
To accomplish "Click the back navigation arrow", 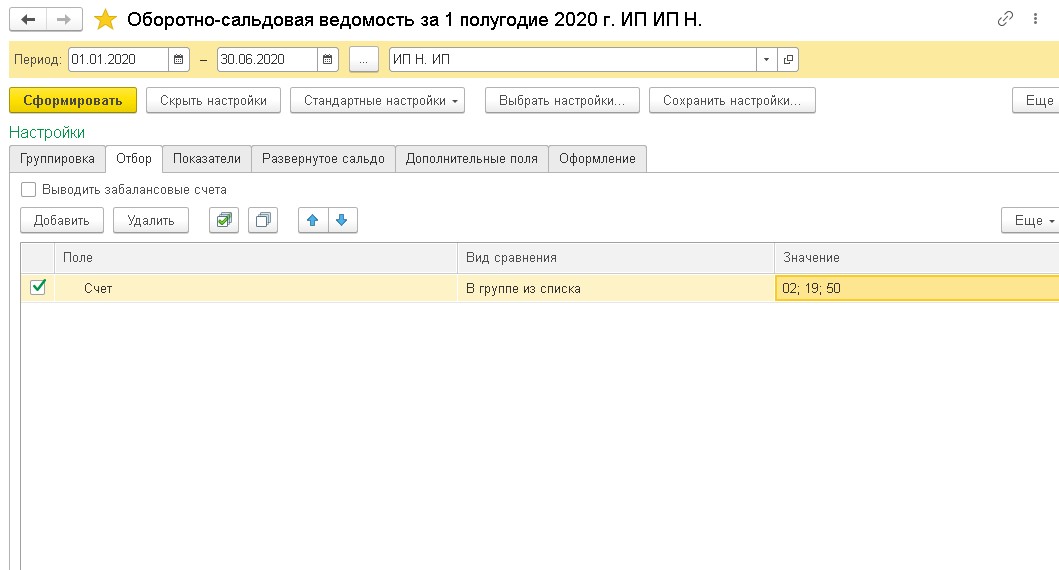I will point(28,20).
